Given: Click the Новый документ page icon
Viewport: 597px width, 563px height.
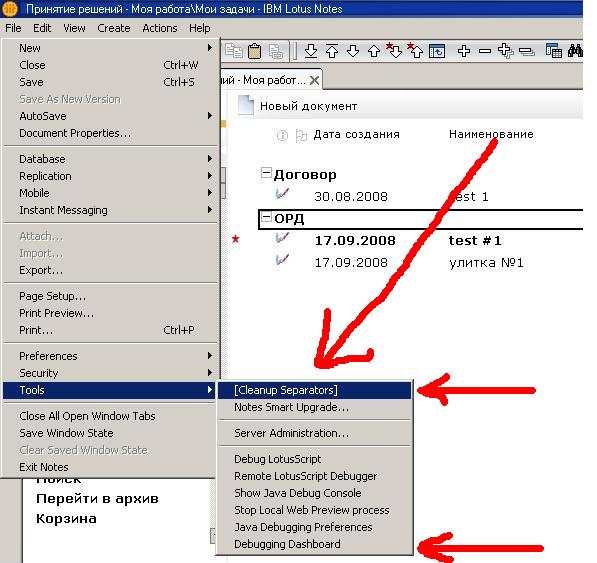Looking at the screenshot, I should pos(246,105).
